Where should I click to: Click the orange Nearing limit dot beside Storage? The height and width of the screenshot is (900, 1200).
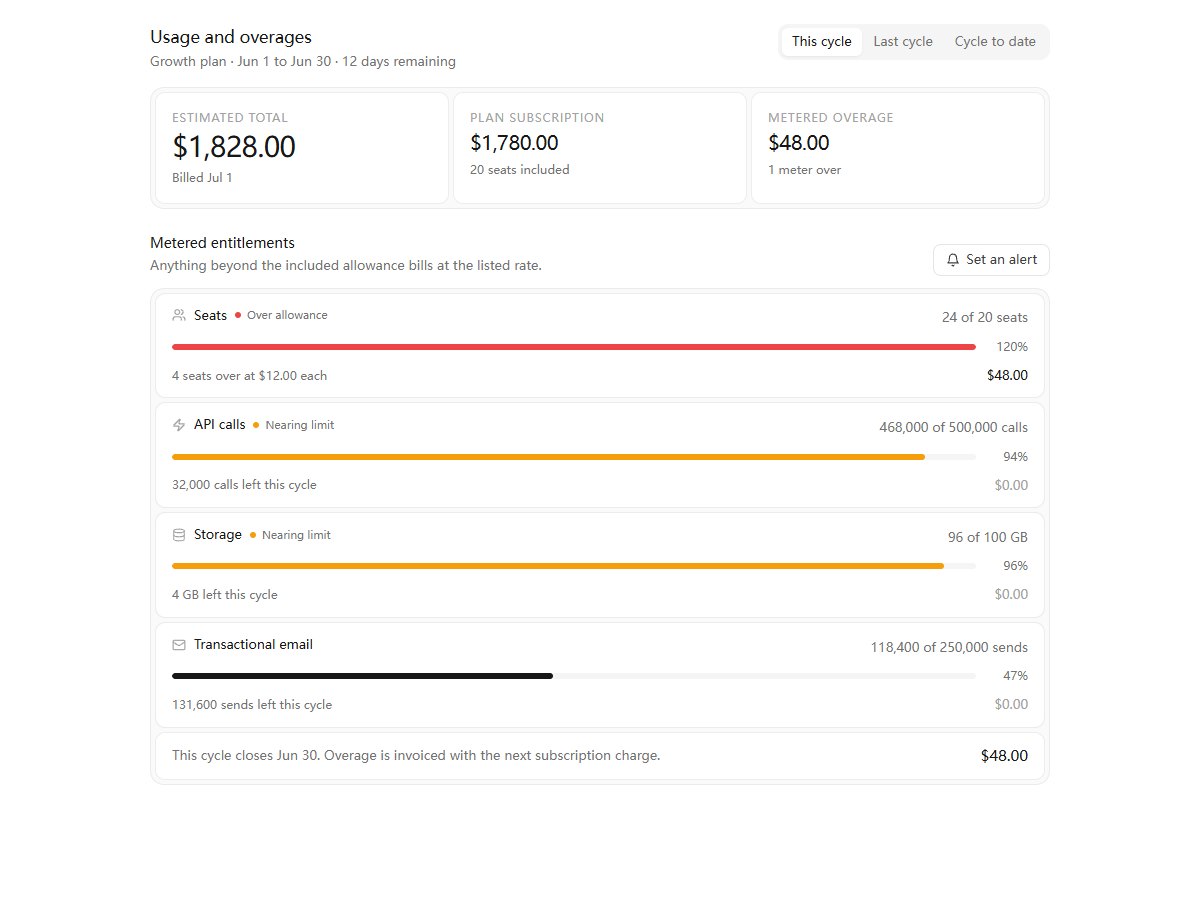click(x=253, y=535)
